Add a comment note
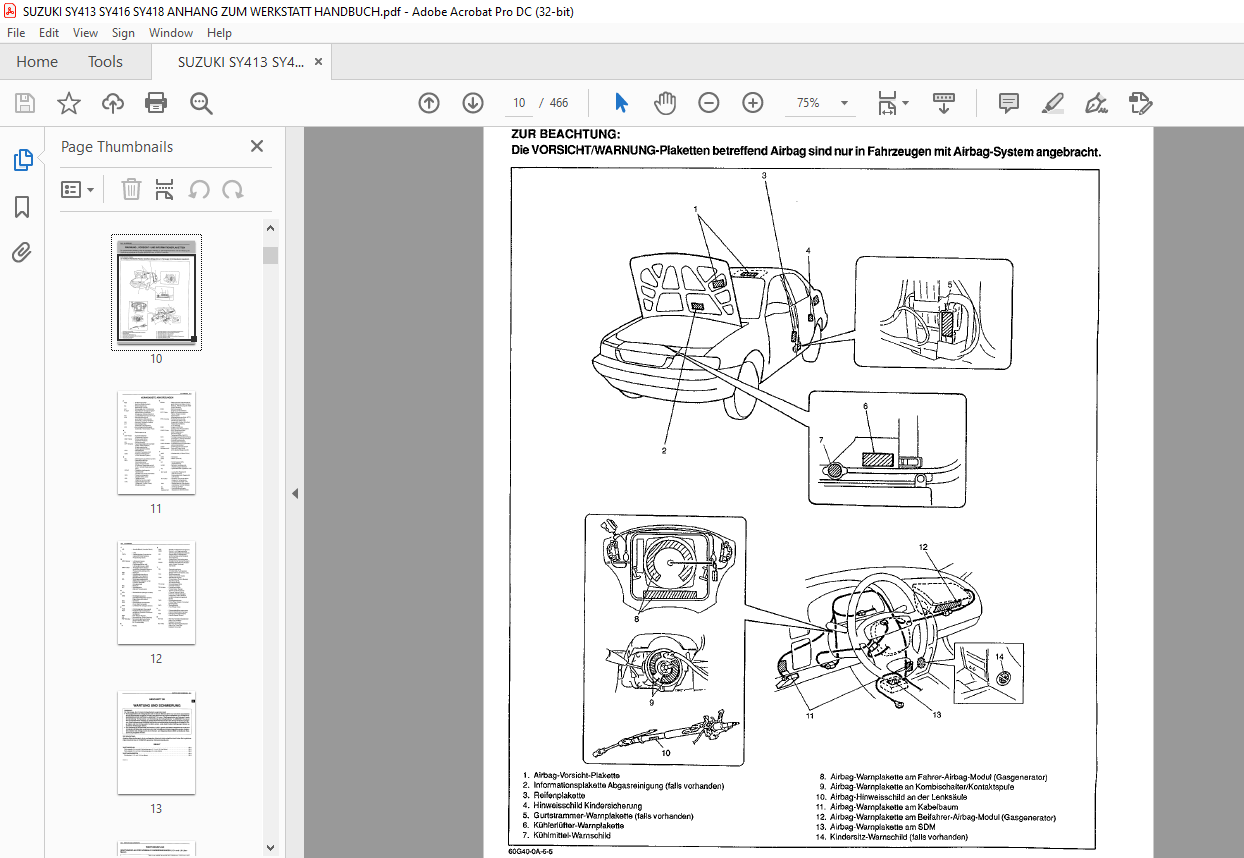The height and width of the screenshot is (858, 1244). click(x=1009, y=103)
